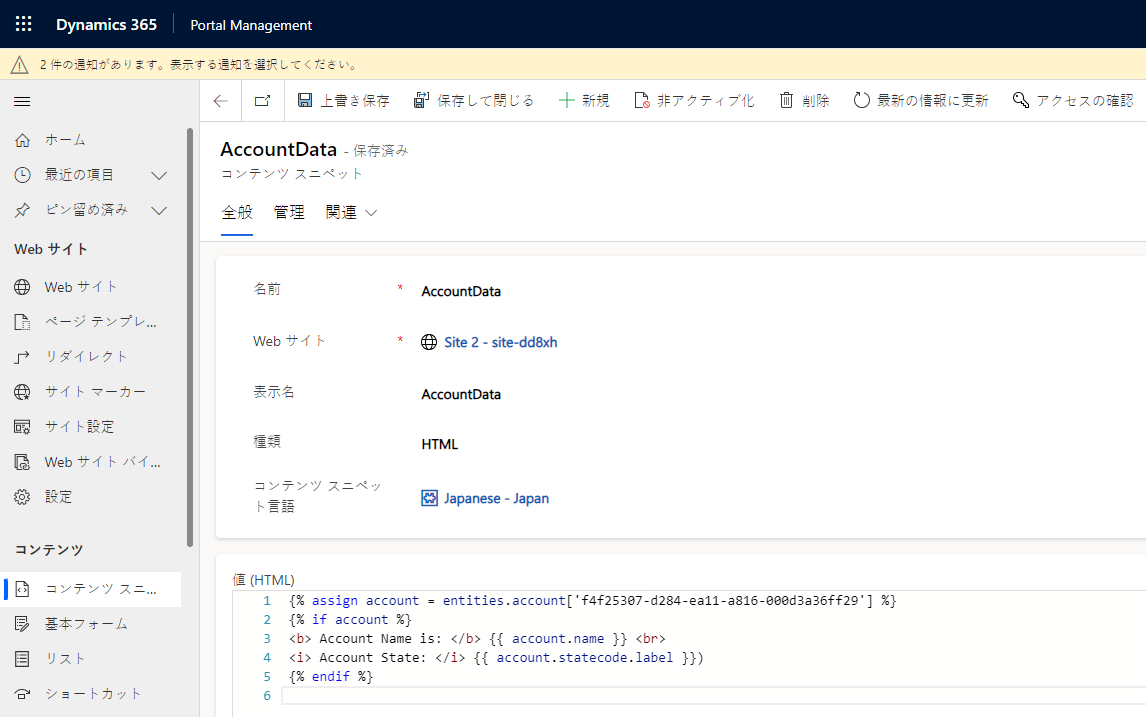The image size is (1146, 717).
Task: Open the 関連 tab dropdown
Action: [x=351, y=213]
